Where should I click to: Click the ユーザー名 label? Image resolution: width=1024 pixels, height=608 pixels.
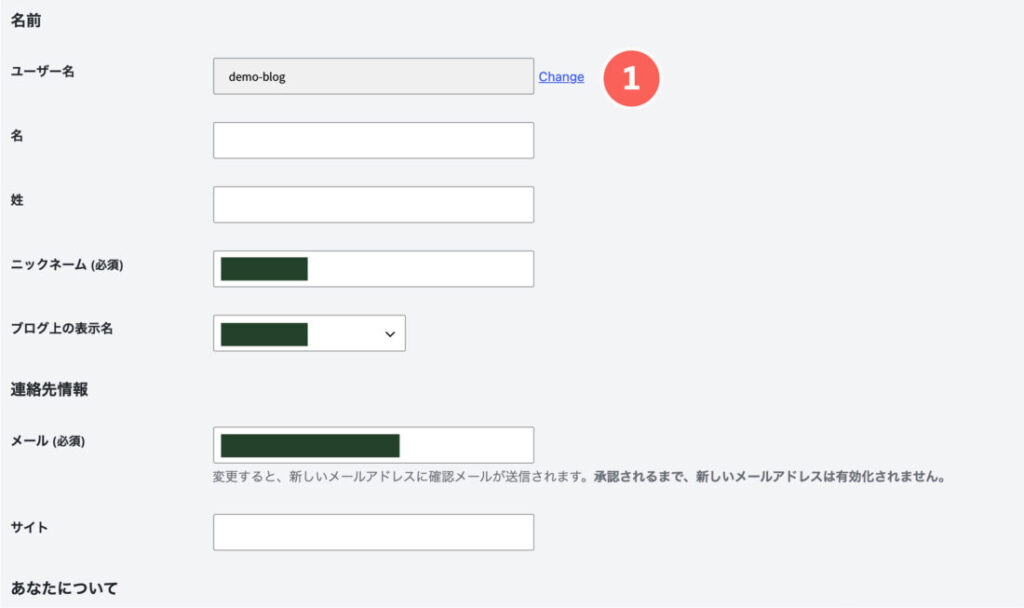42,71
